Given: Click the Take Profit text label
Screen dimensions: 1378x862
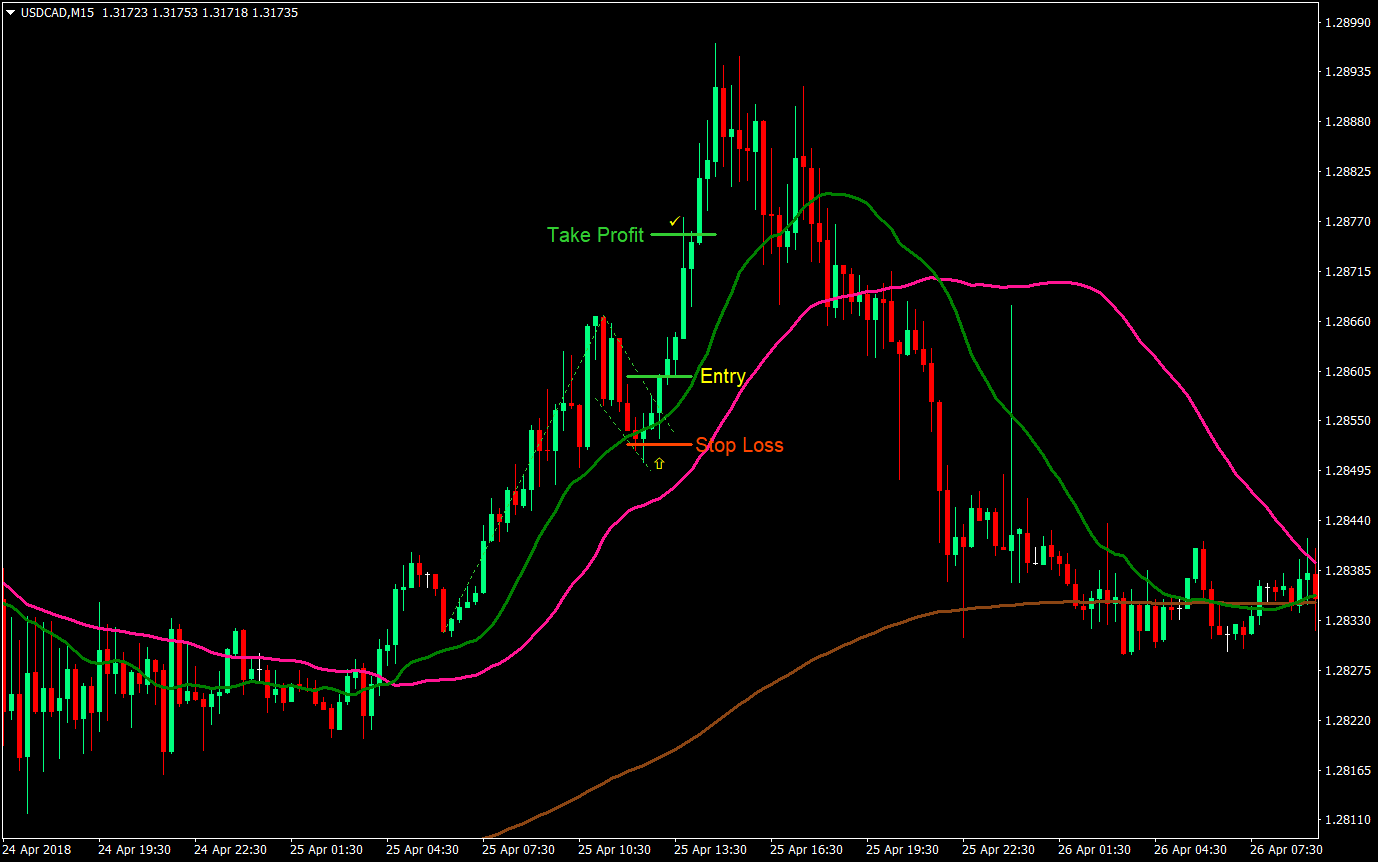Looking at the screenshot, I should coord(595,235).
